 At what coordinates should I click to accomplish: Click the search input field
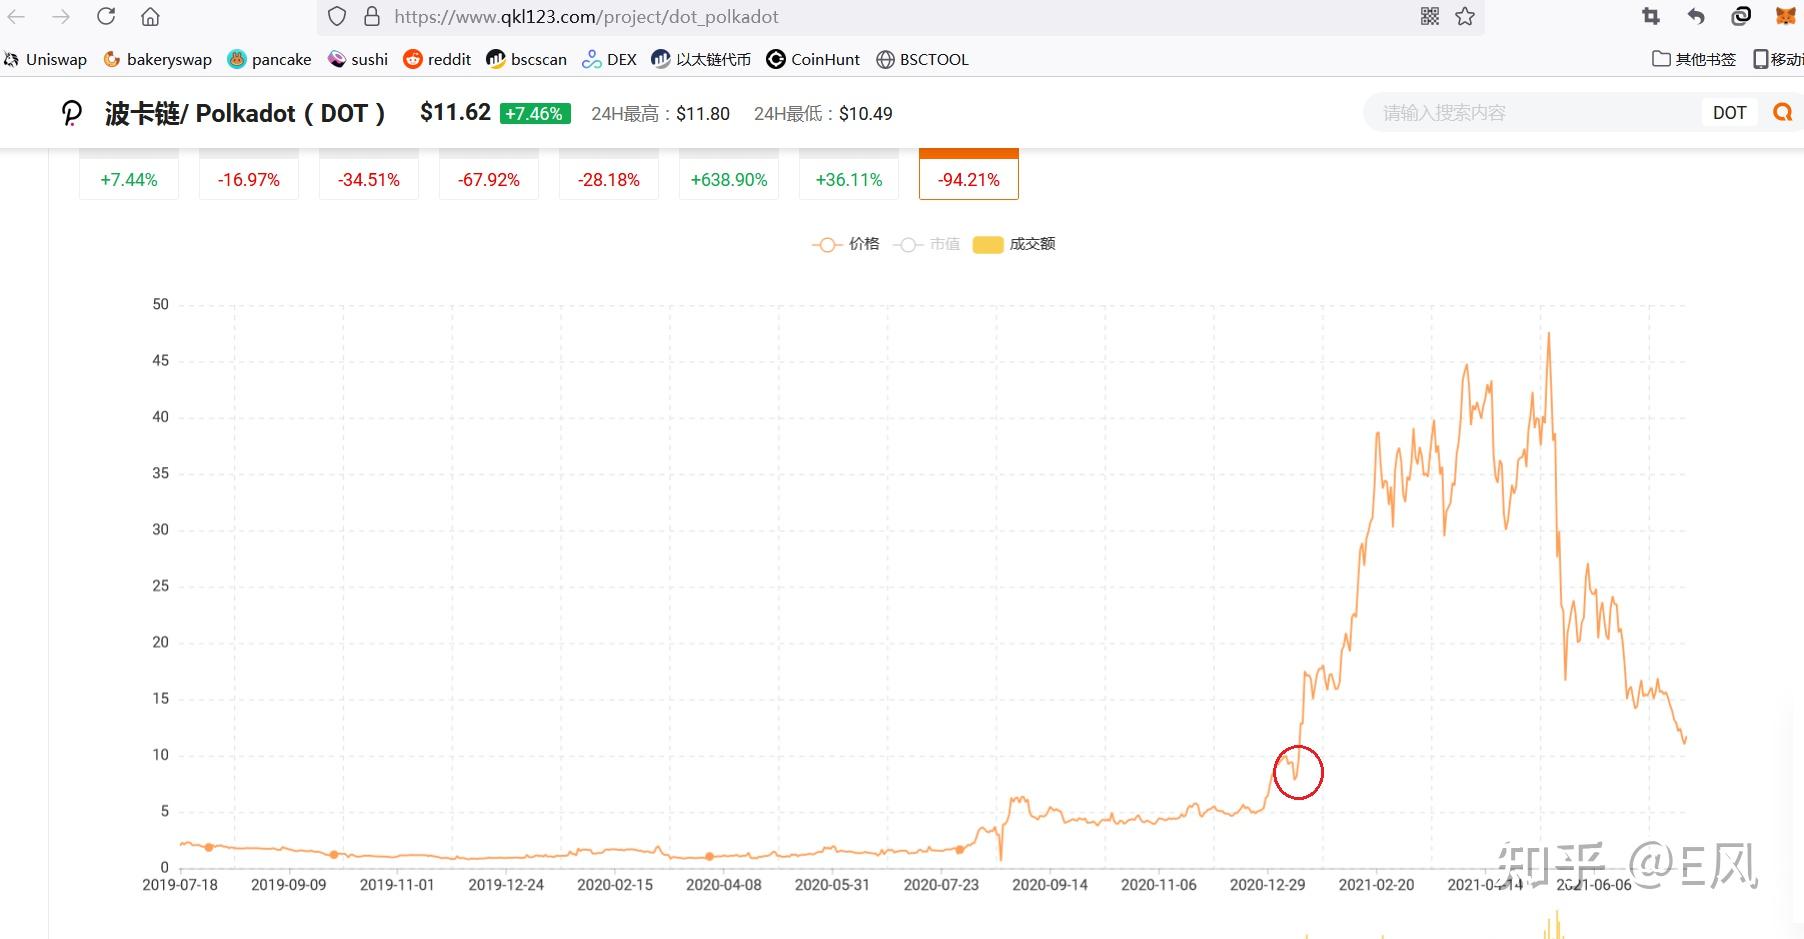click(1535, 113)
